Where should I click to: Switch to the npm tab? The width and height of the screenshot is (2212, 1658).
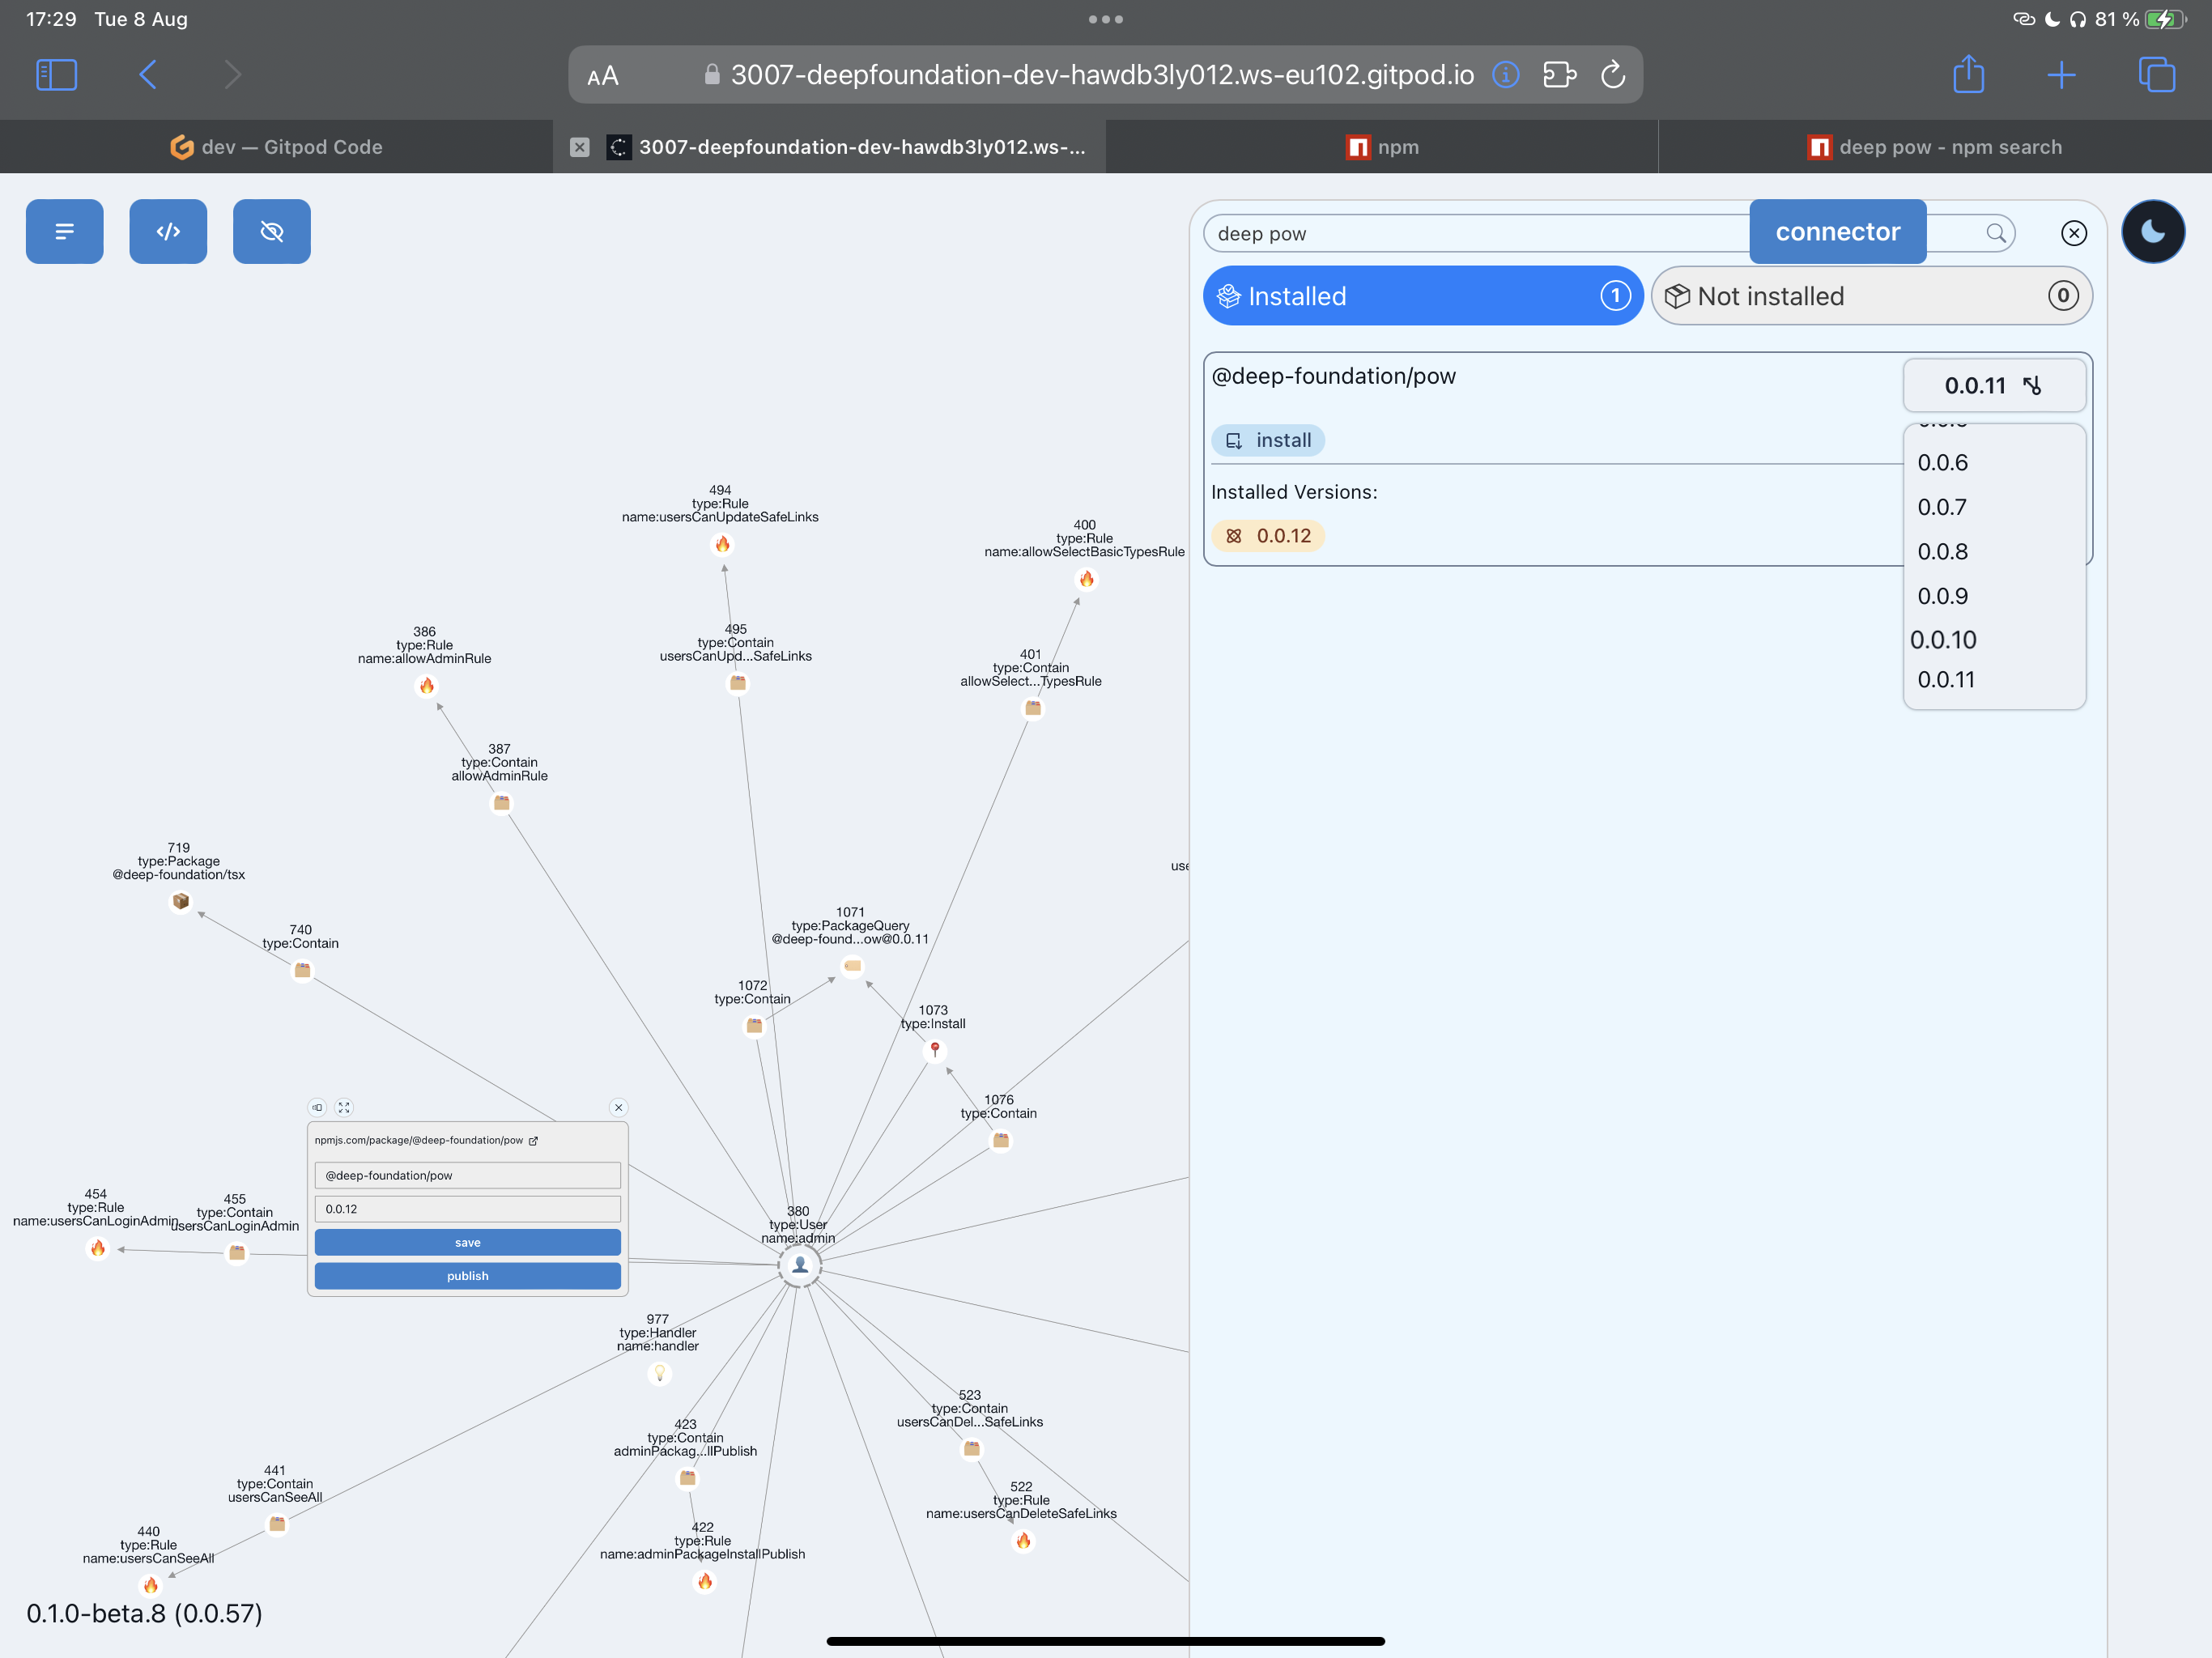pos(1382,147)
